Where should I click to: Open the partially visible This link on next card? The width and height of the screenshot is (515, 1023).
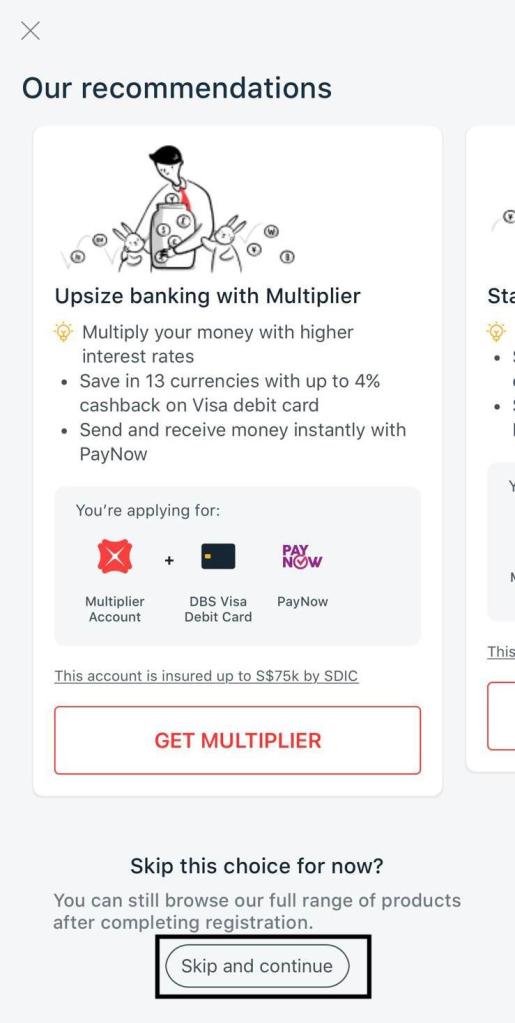501,651
